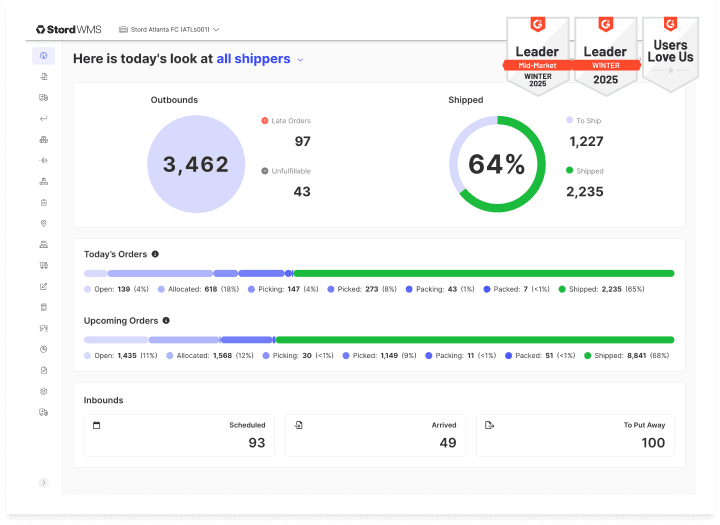This screenshot has width=720, height=525.
Task: Select the clock icon in the sidebar
Action: click(x=43, y=349)
